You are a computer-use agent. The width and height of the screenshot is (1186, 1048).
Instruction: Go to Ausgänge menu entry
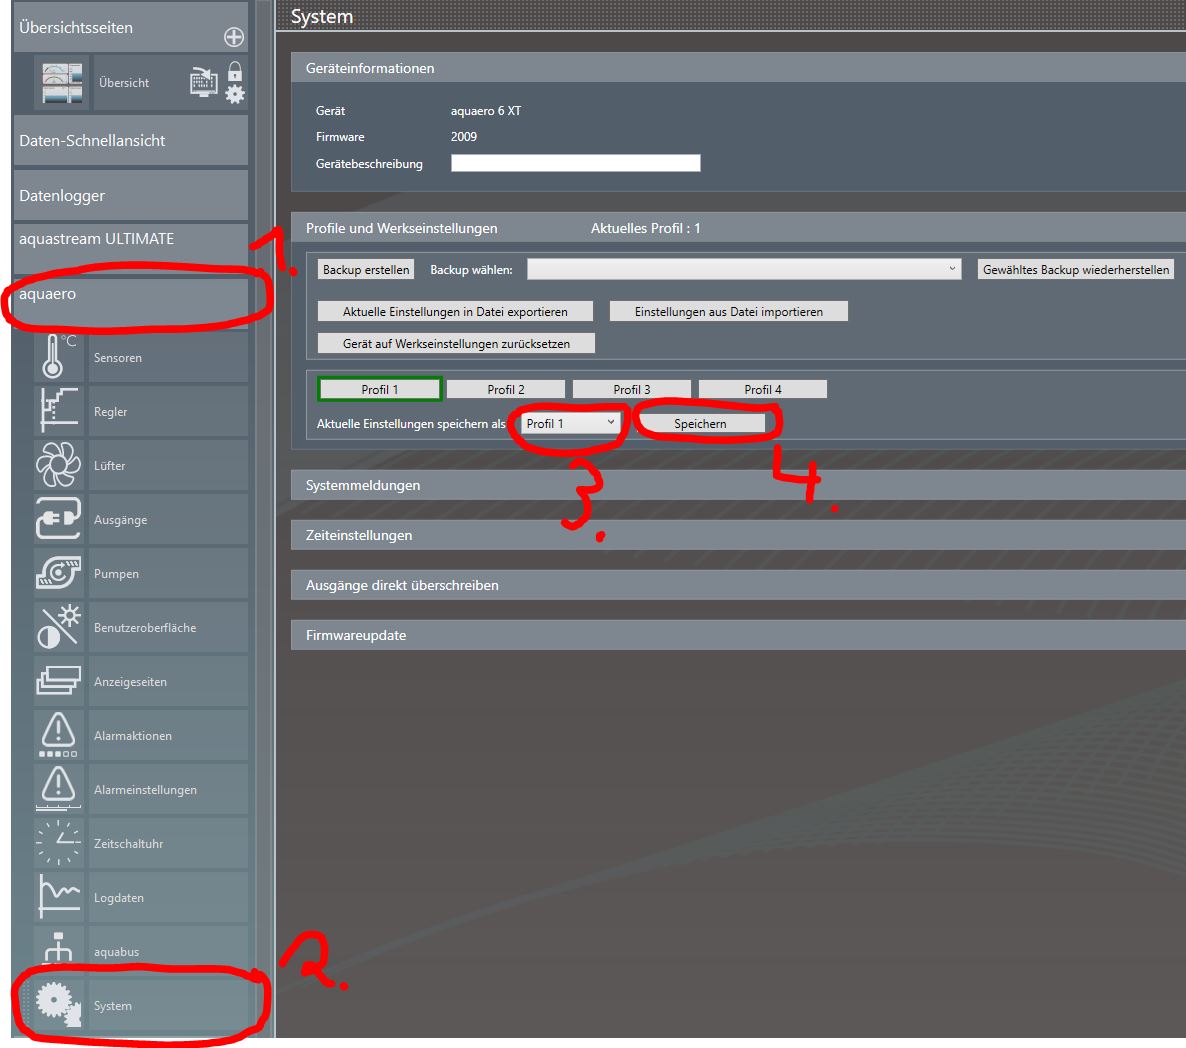[168, 519]
